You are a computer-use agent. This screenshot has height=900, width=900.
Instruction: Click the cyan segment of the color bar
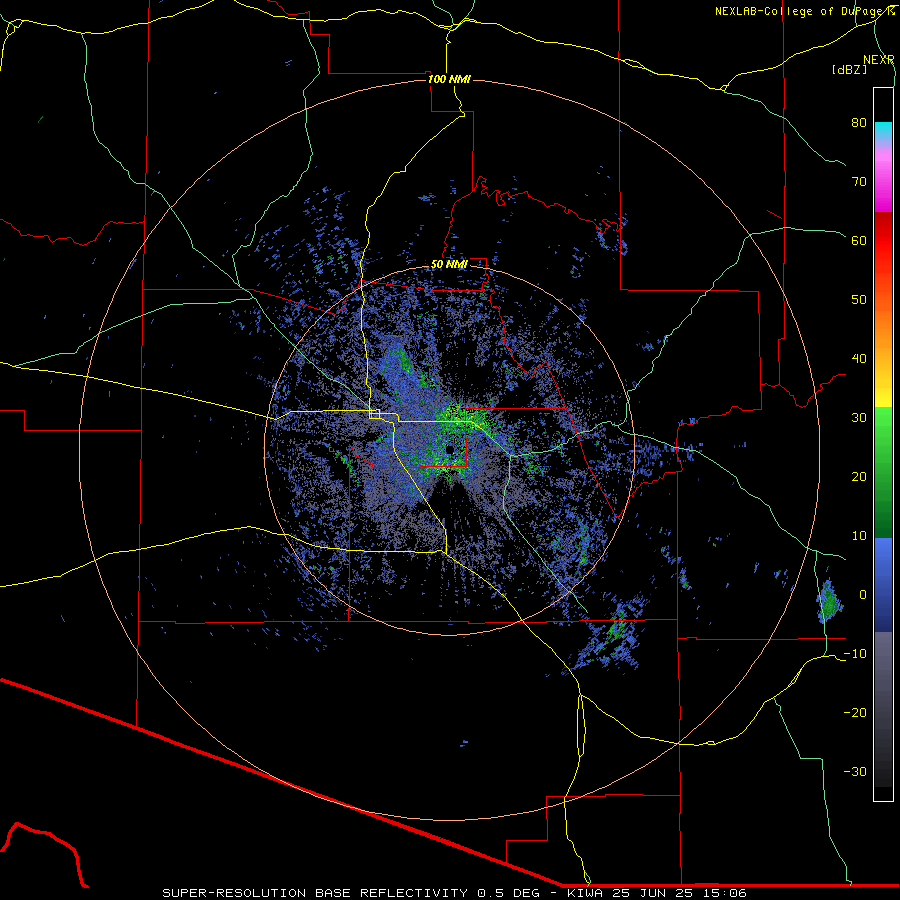(x=883, y=131)
